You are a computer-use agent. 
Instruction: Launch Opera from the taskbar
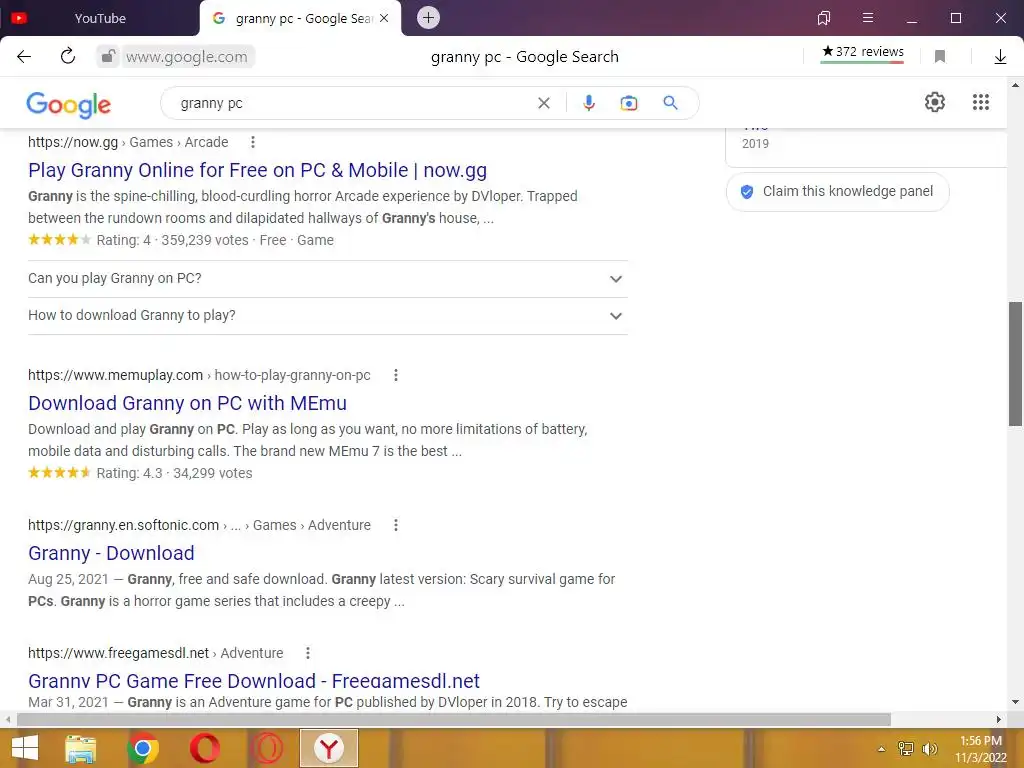pyautogui.click(x=204, y=748)
